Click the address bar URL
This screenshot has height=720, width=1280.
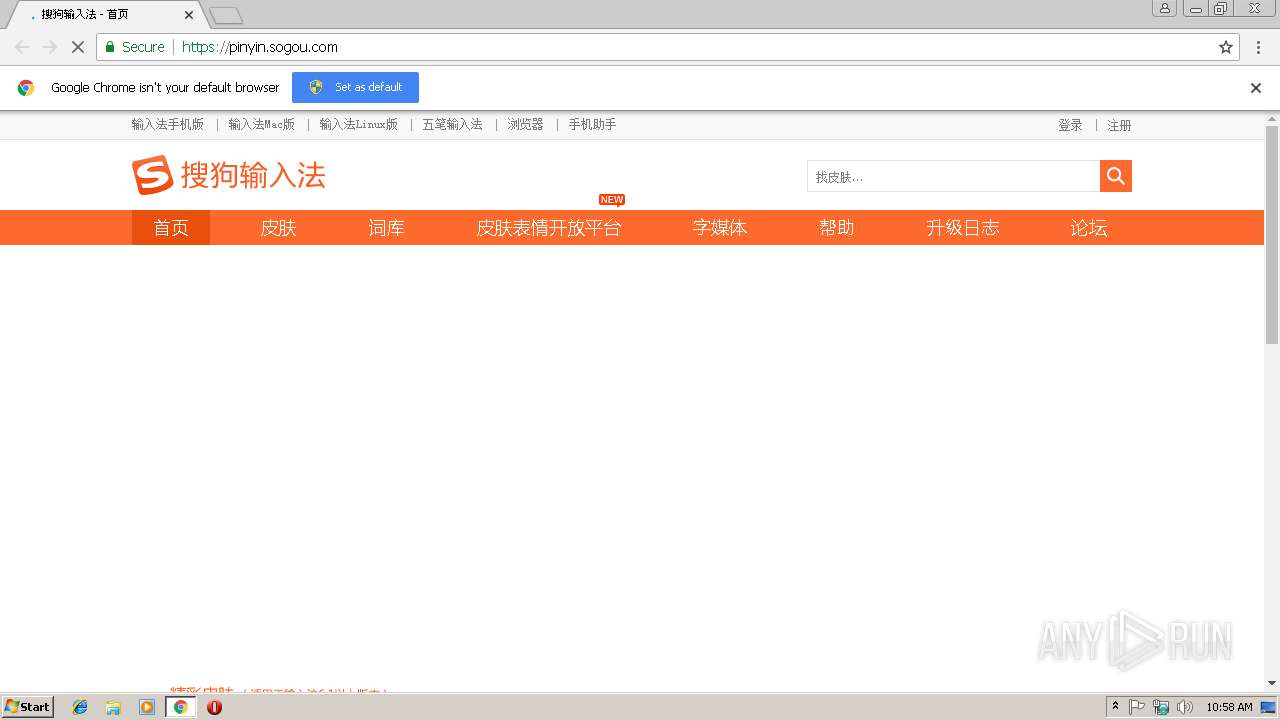(260, 47)
